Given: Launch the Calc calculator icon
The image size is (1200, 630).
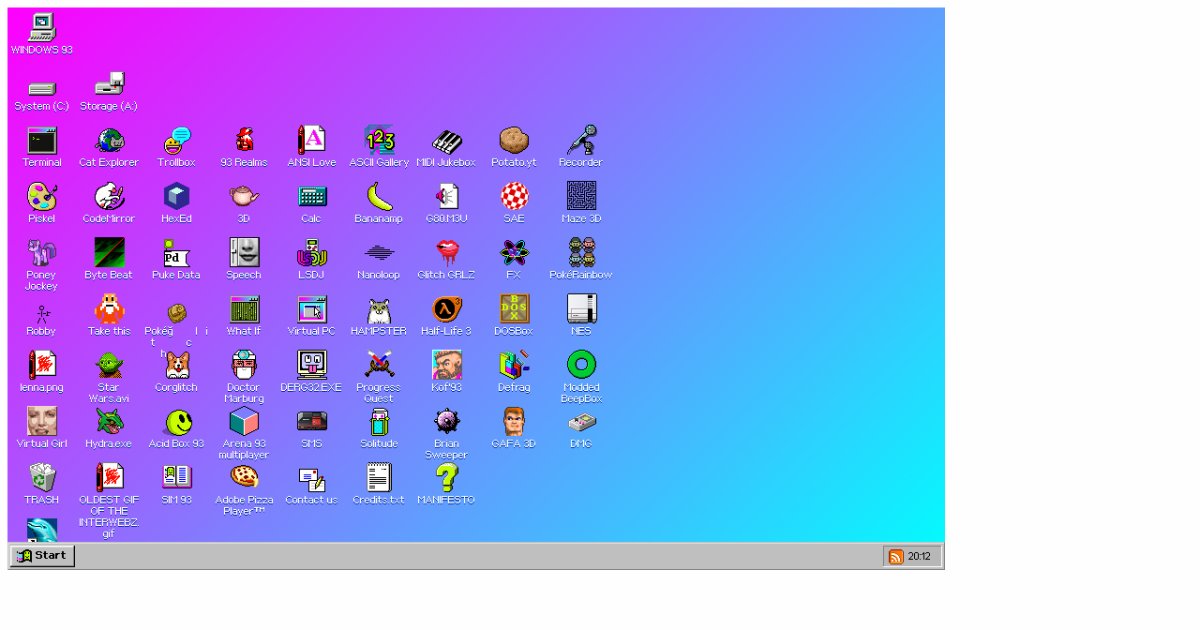Looking at the screenshot, I should (x=312, y=198).
